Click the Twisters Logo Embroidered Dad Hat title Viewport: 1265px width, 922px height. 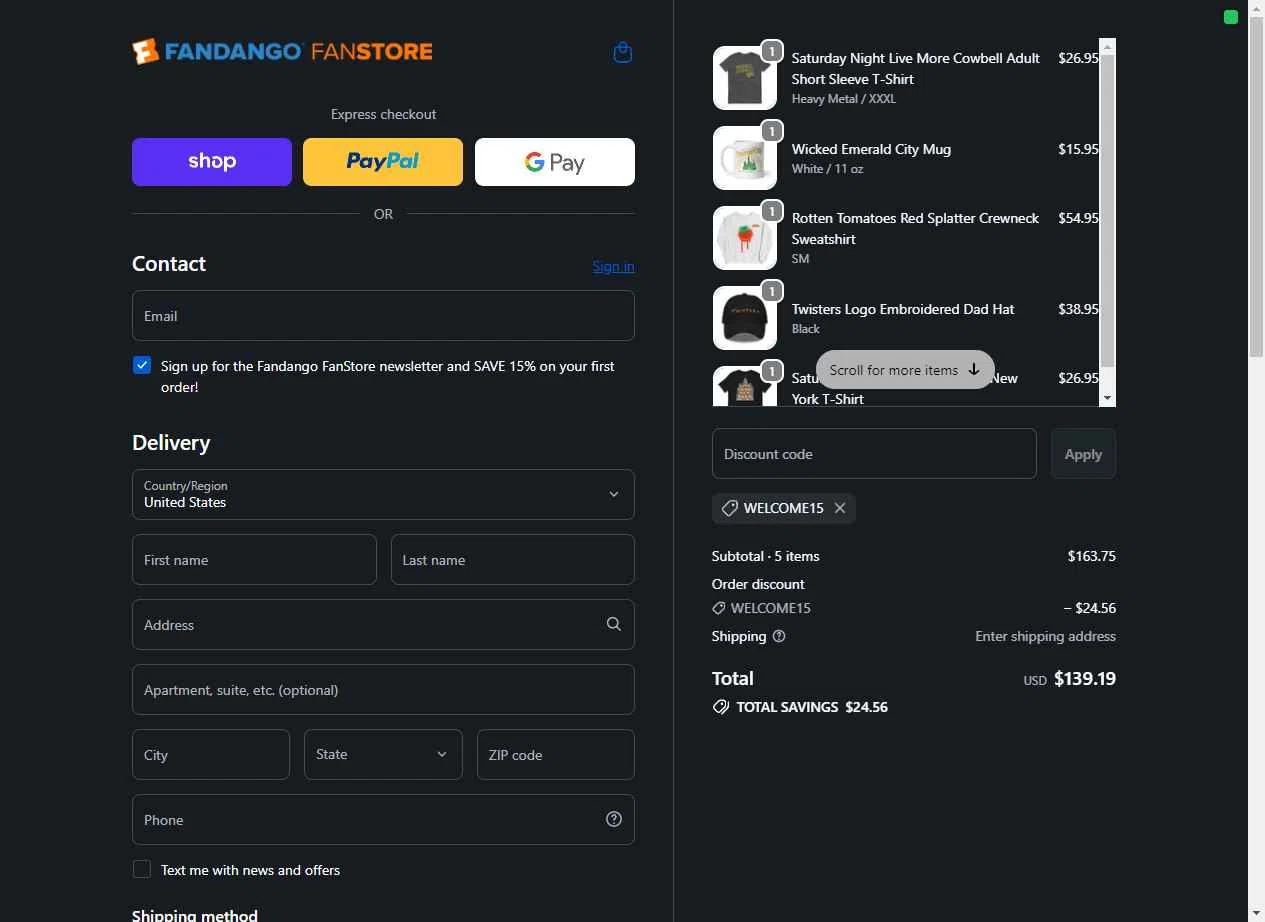pyautogui.click(x=903, y=309)
